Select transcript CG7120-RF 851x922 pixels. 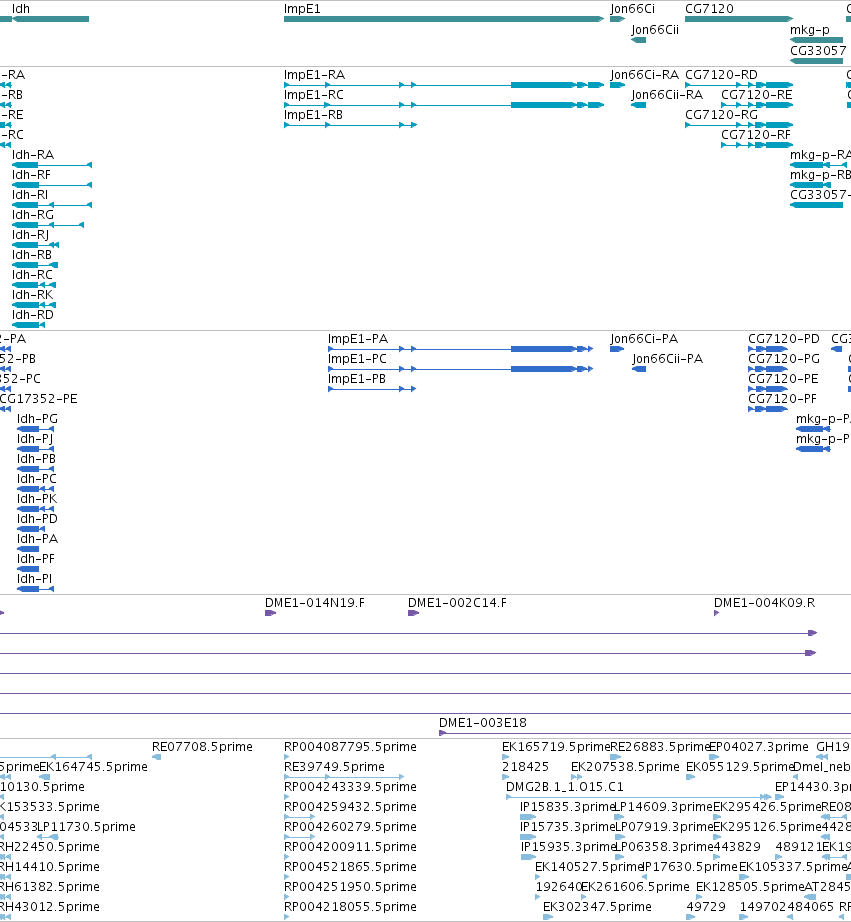click(757, 145)
